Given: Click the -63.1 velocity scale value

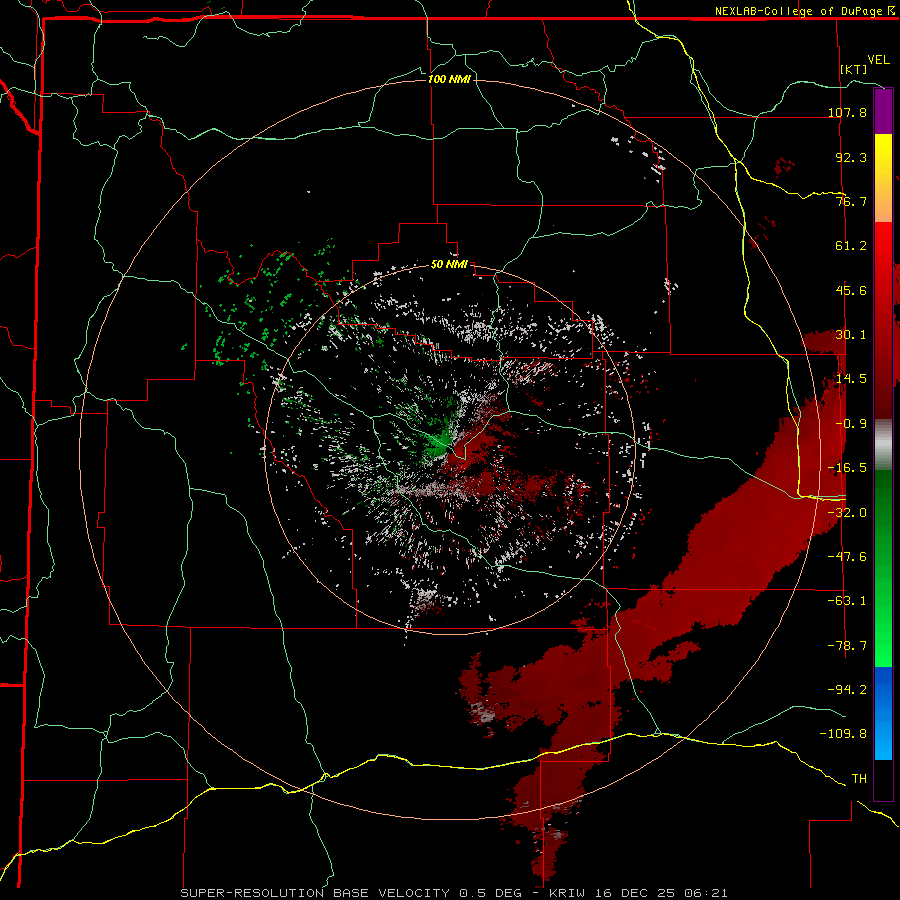Looking at the screenshot, I should [x=847, y=601].
